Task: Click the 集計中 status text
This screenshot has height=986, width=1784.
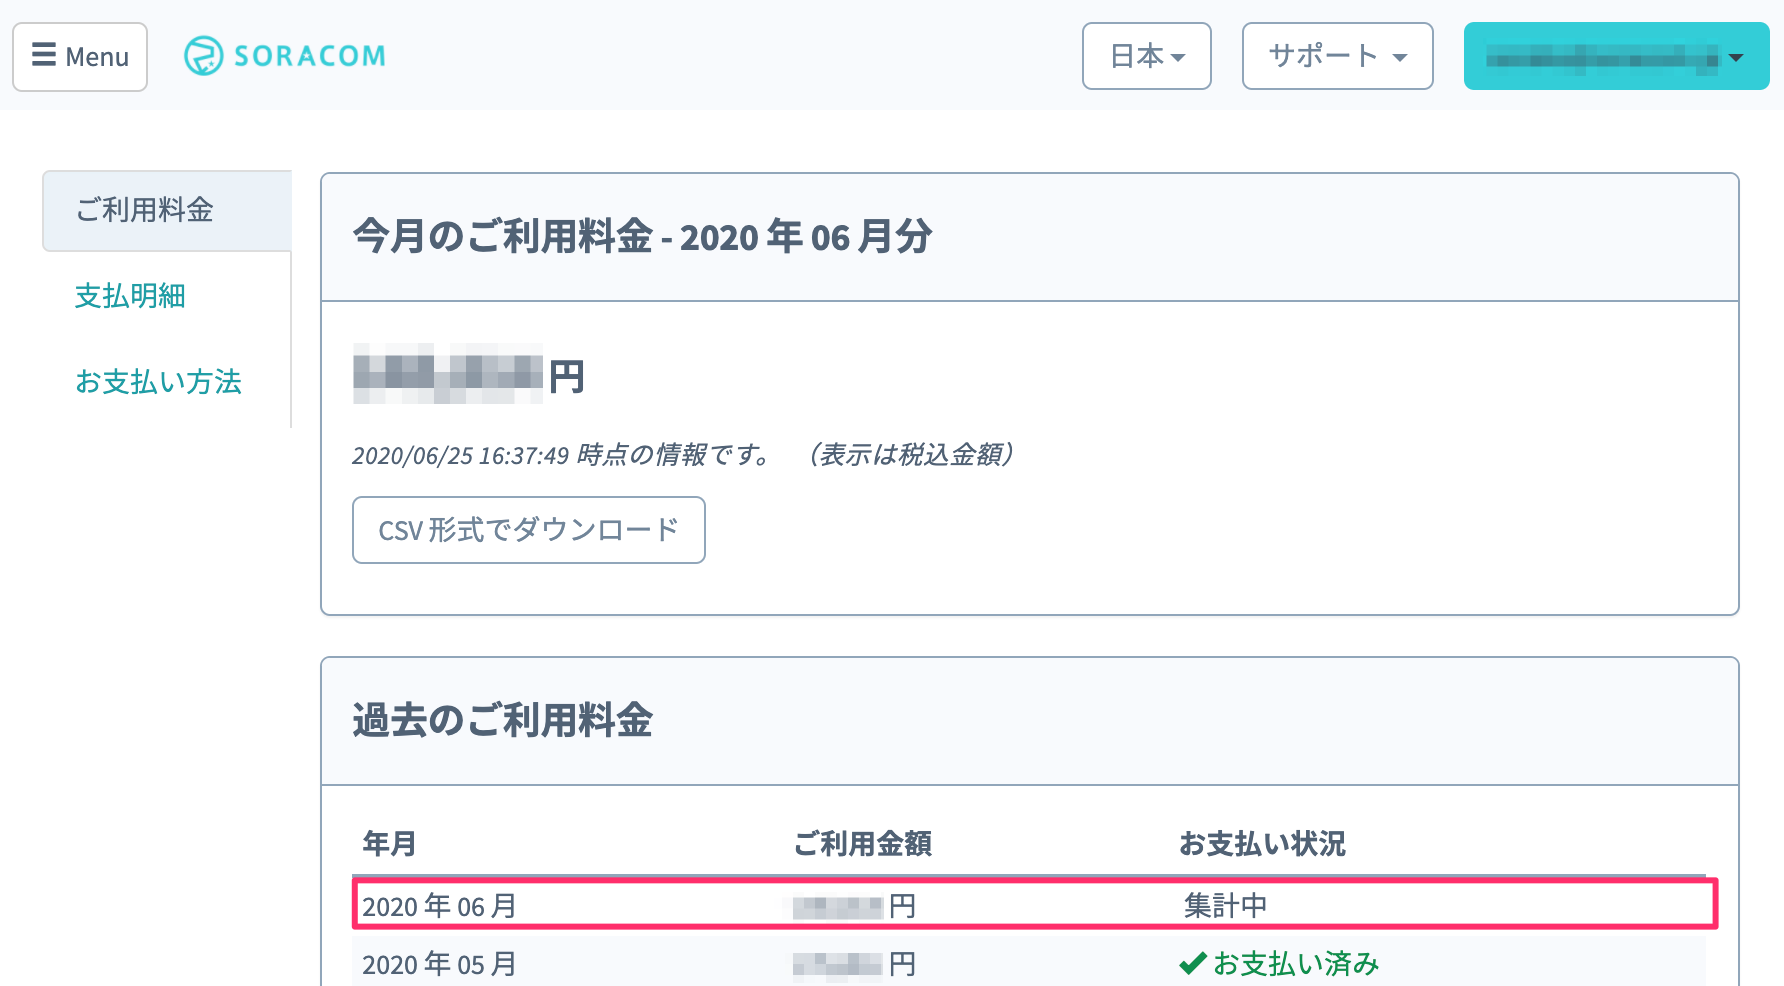Action: (1225, 906)
